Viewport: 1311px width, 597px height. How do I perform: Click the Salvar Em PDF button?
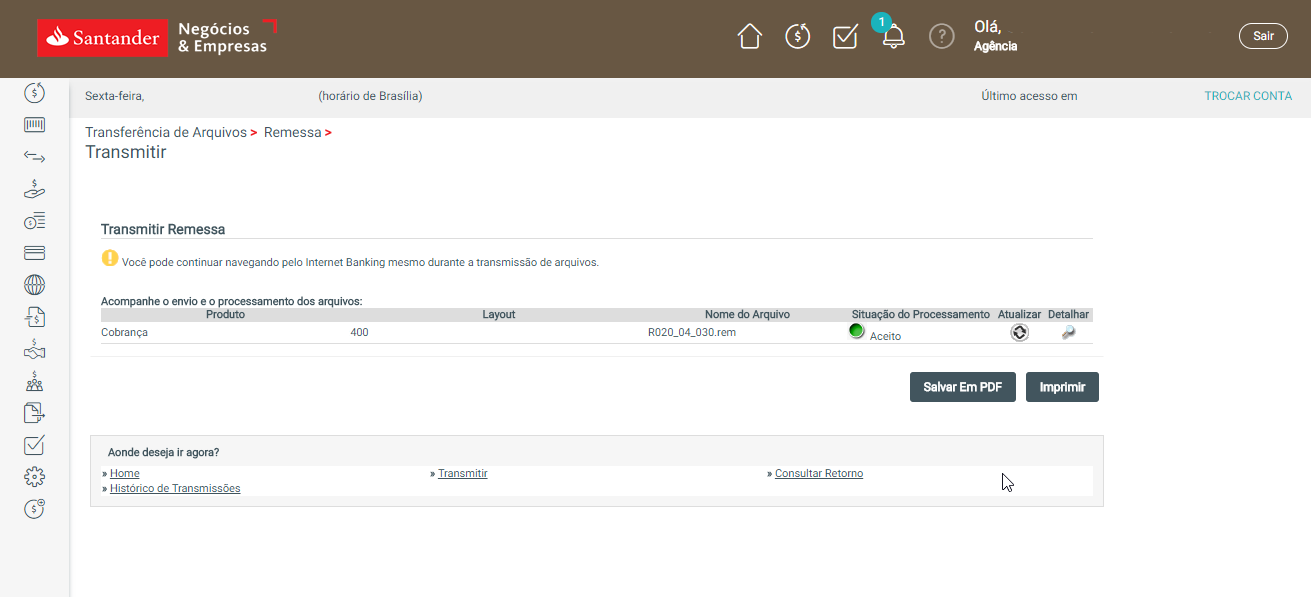(962, 387)
